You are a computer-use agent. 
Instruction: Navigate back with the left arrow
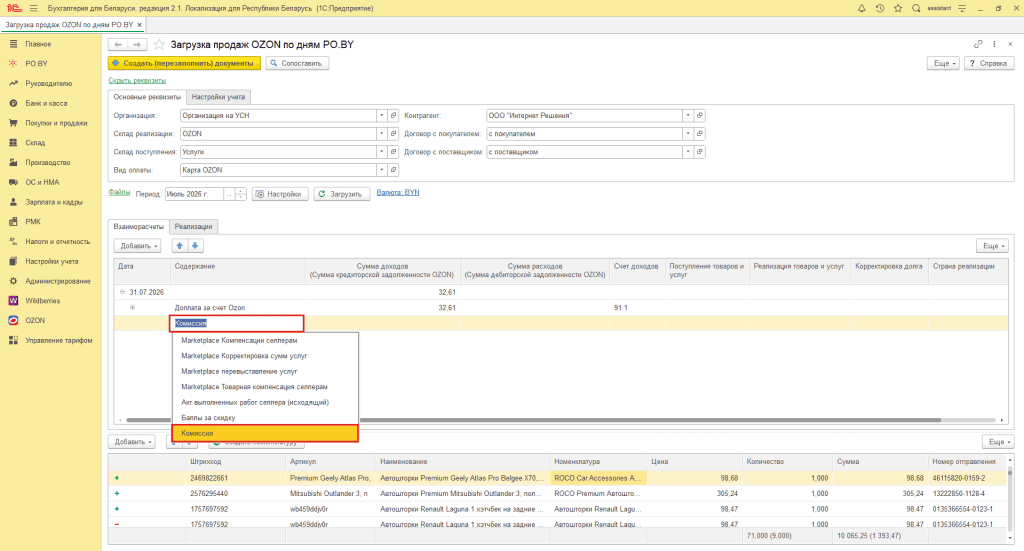(x=118, y=44)
